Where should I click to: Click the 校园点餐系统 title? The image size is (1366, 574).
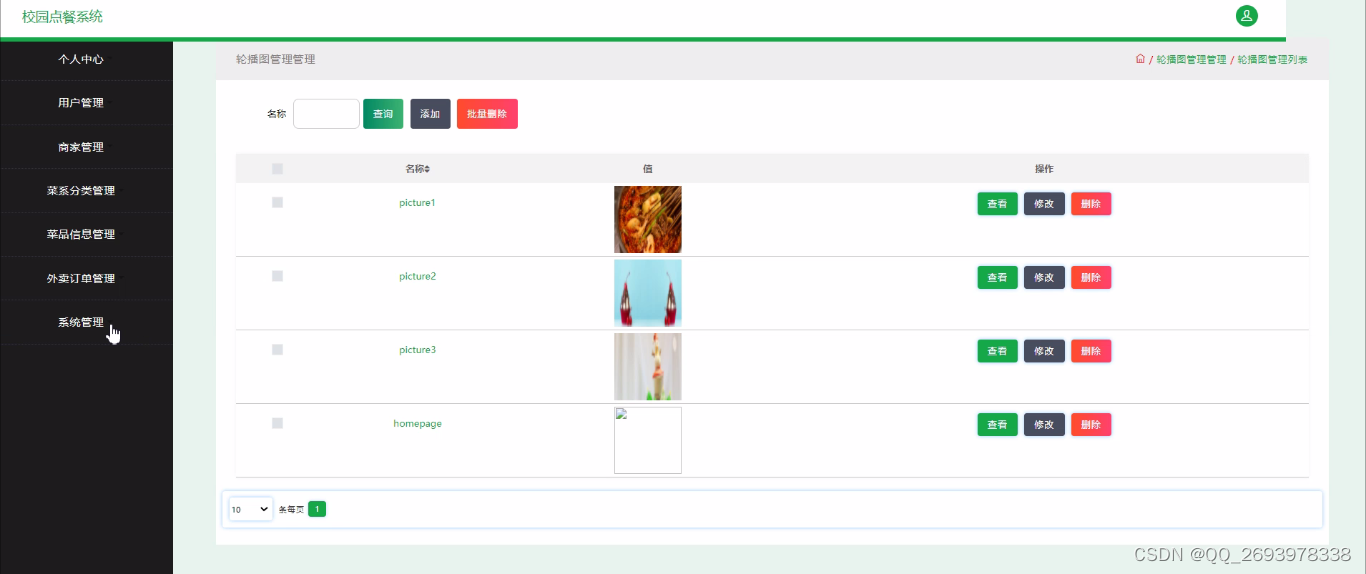(62, 17)
